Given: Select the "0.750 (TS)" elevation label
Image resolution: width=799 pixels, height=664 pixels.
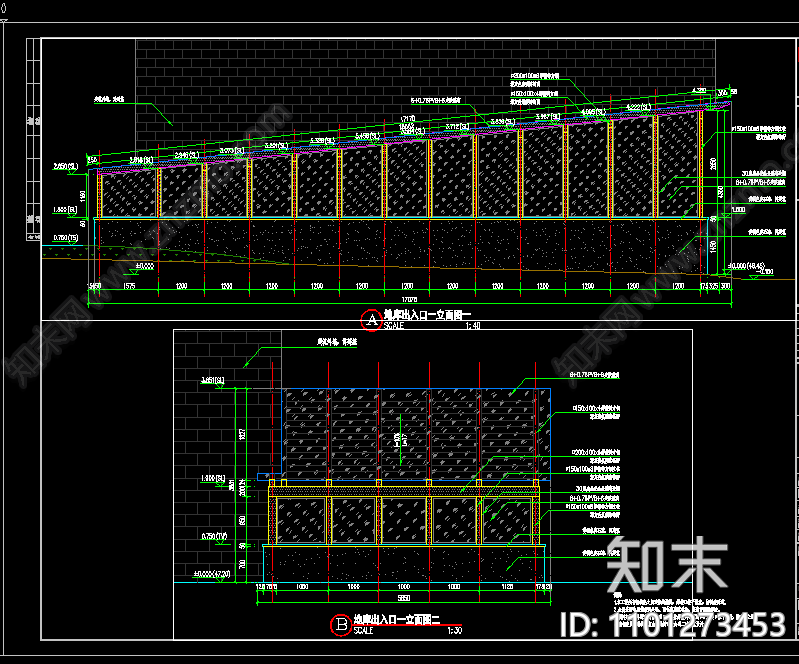Looking at the screenshot, I should pyautogui.click(x=66, y=237).
